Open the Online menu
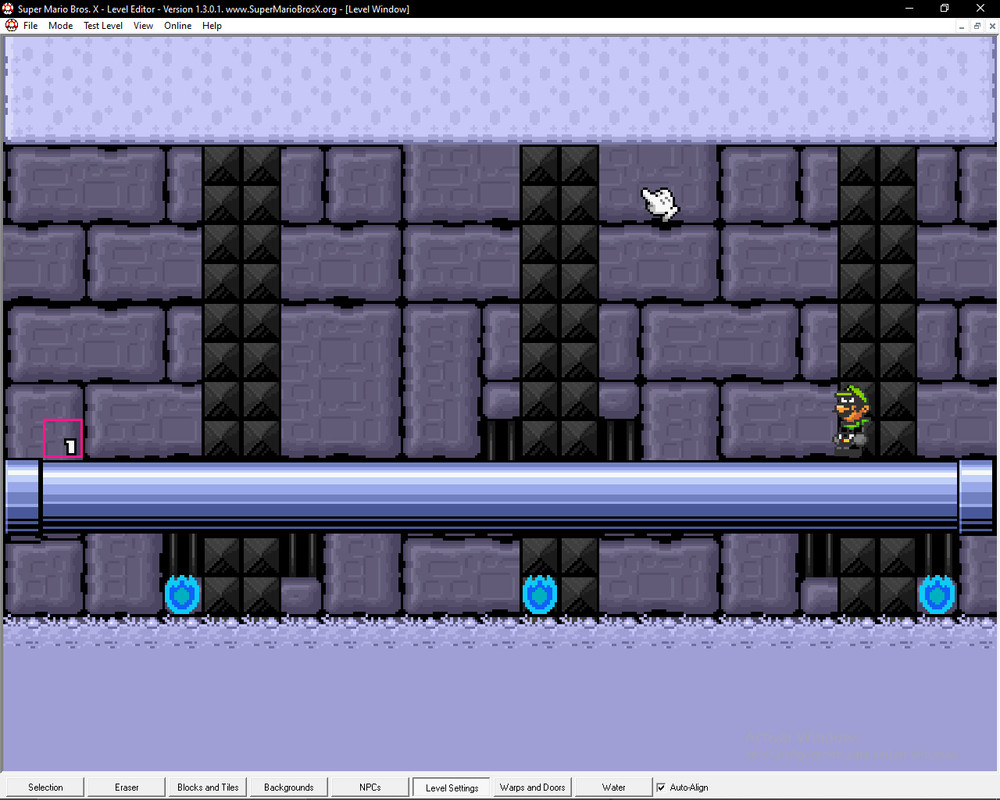This screenshot has height=800, width=1000. click(177, 26)
